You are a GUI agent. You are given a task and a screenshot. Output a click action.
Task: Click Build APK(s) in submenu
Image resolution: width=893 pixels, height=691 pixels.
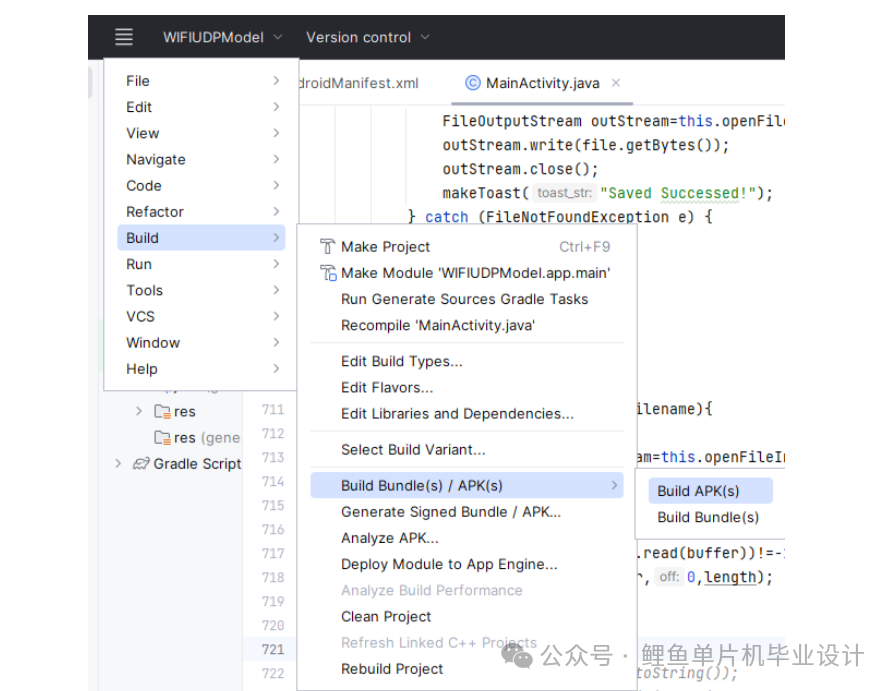[x=710, y=491]
